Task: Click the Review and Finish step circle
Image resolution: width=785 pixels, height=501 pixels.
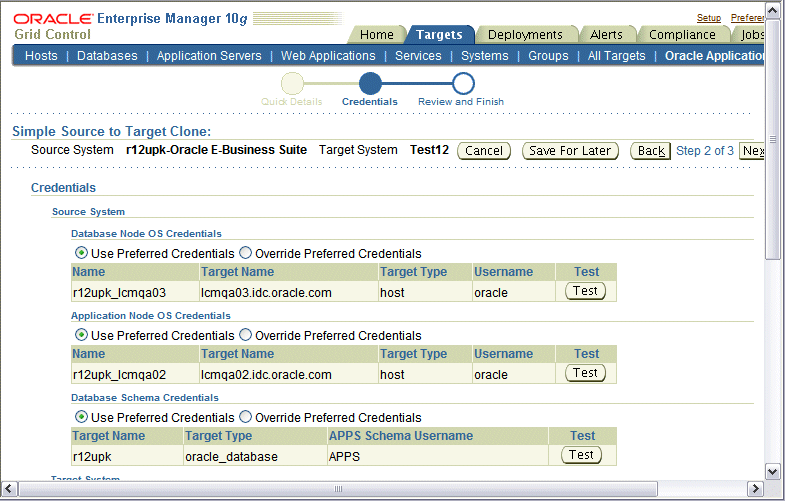Action: [463, 84]
